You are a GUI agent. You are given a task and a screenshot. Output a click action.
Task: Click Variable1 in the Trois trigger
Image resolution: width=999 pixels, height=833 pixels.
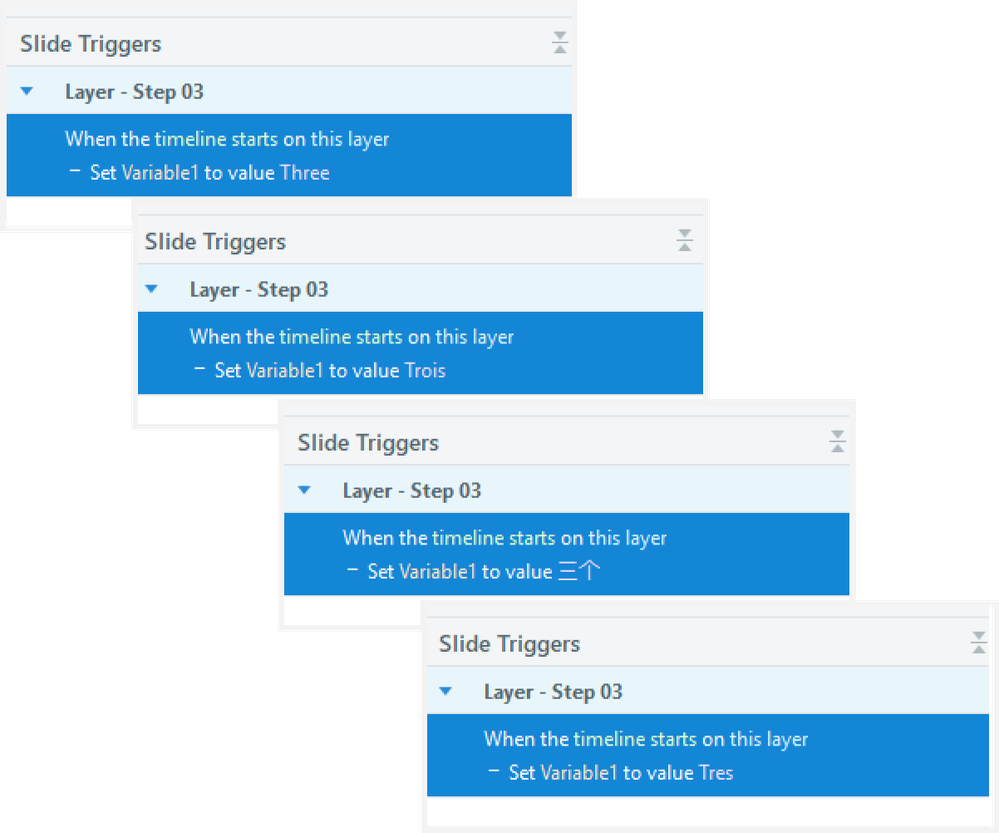tap(285, 370)
